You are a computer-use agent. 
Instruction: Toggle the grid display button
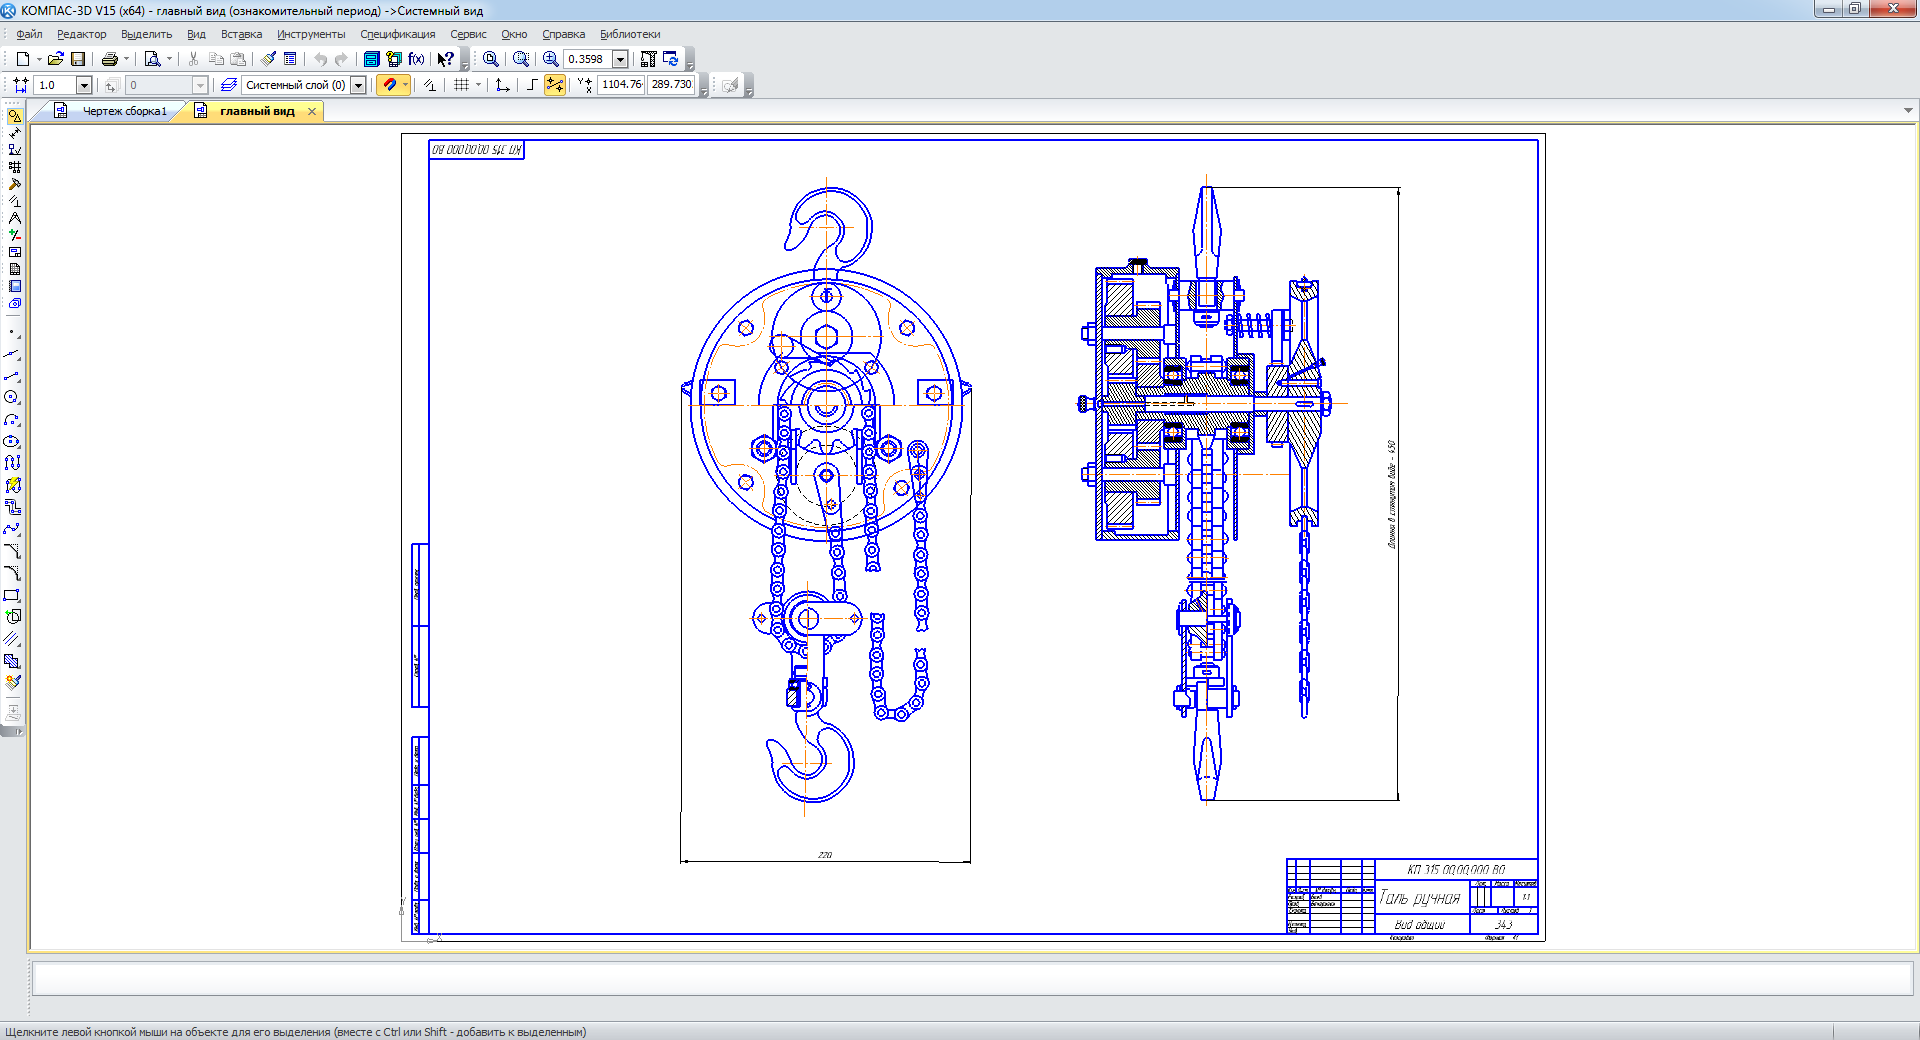[461, 85]
